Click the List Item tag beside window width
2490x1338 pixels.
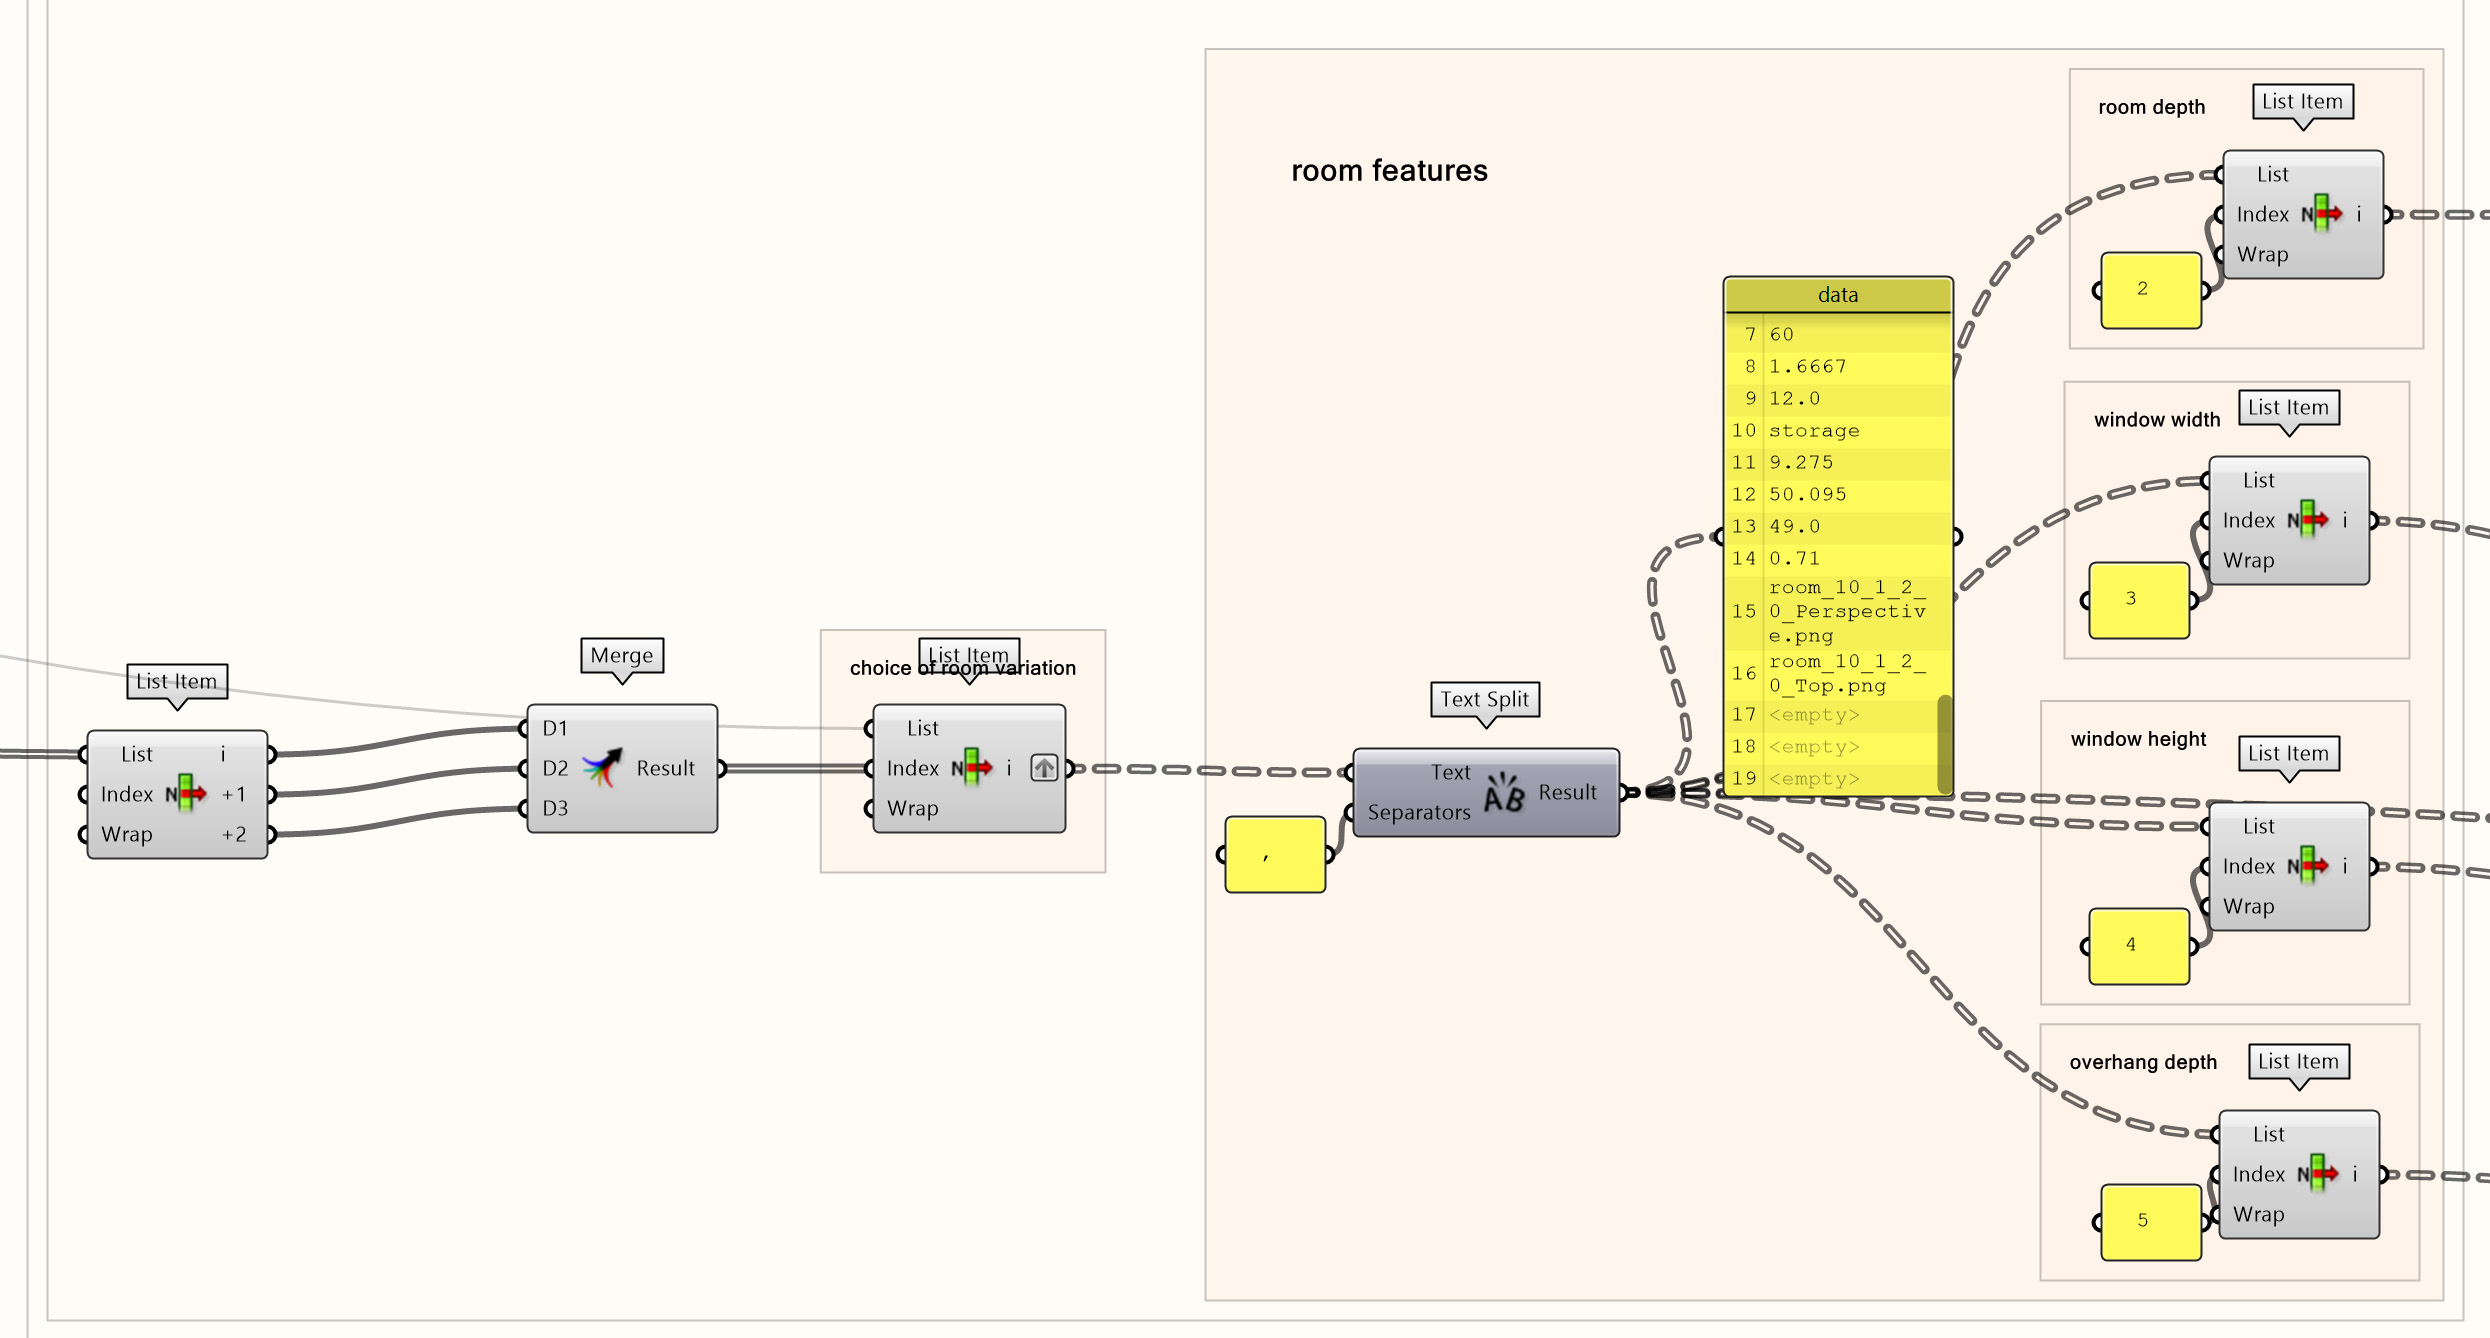(x=2289, y=407)
